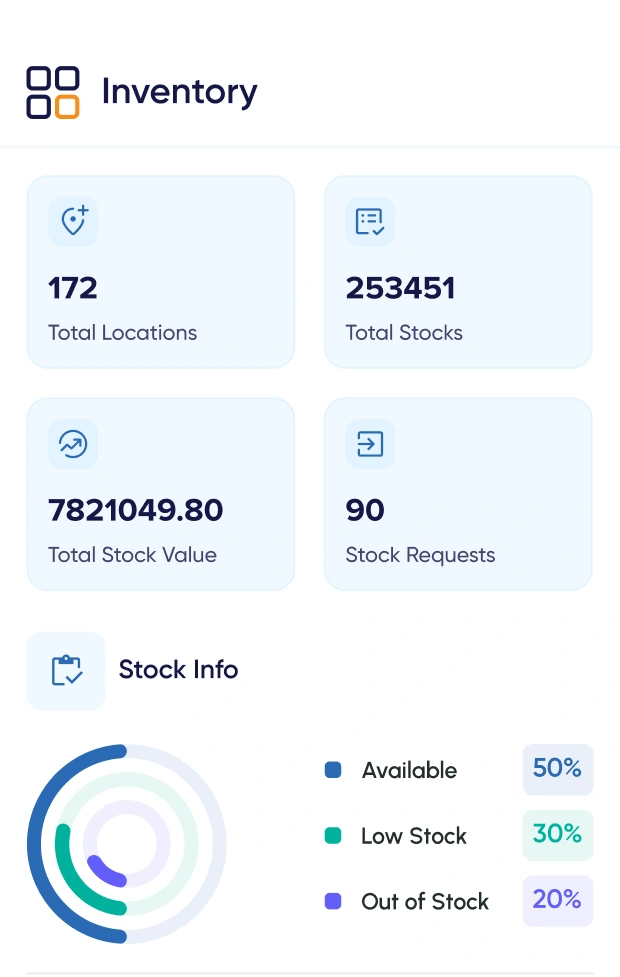
Task: Select the add-location pin icon
Action: coord(72,222)
